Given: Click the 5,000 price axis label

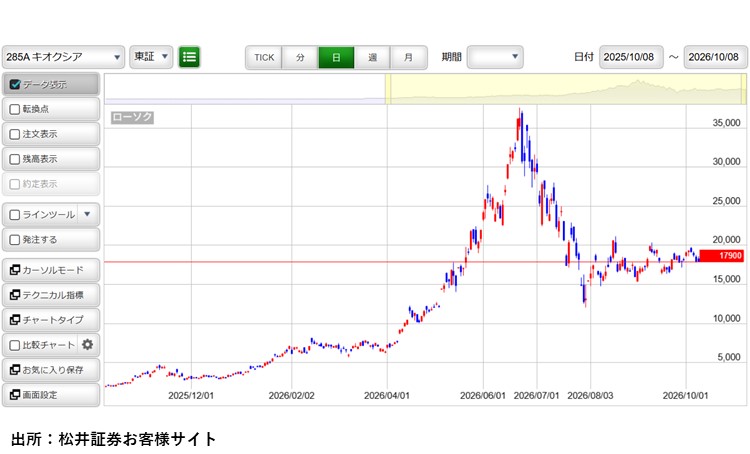Looking at the screenshot, I should (728, 357).
